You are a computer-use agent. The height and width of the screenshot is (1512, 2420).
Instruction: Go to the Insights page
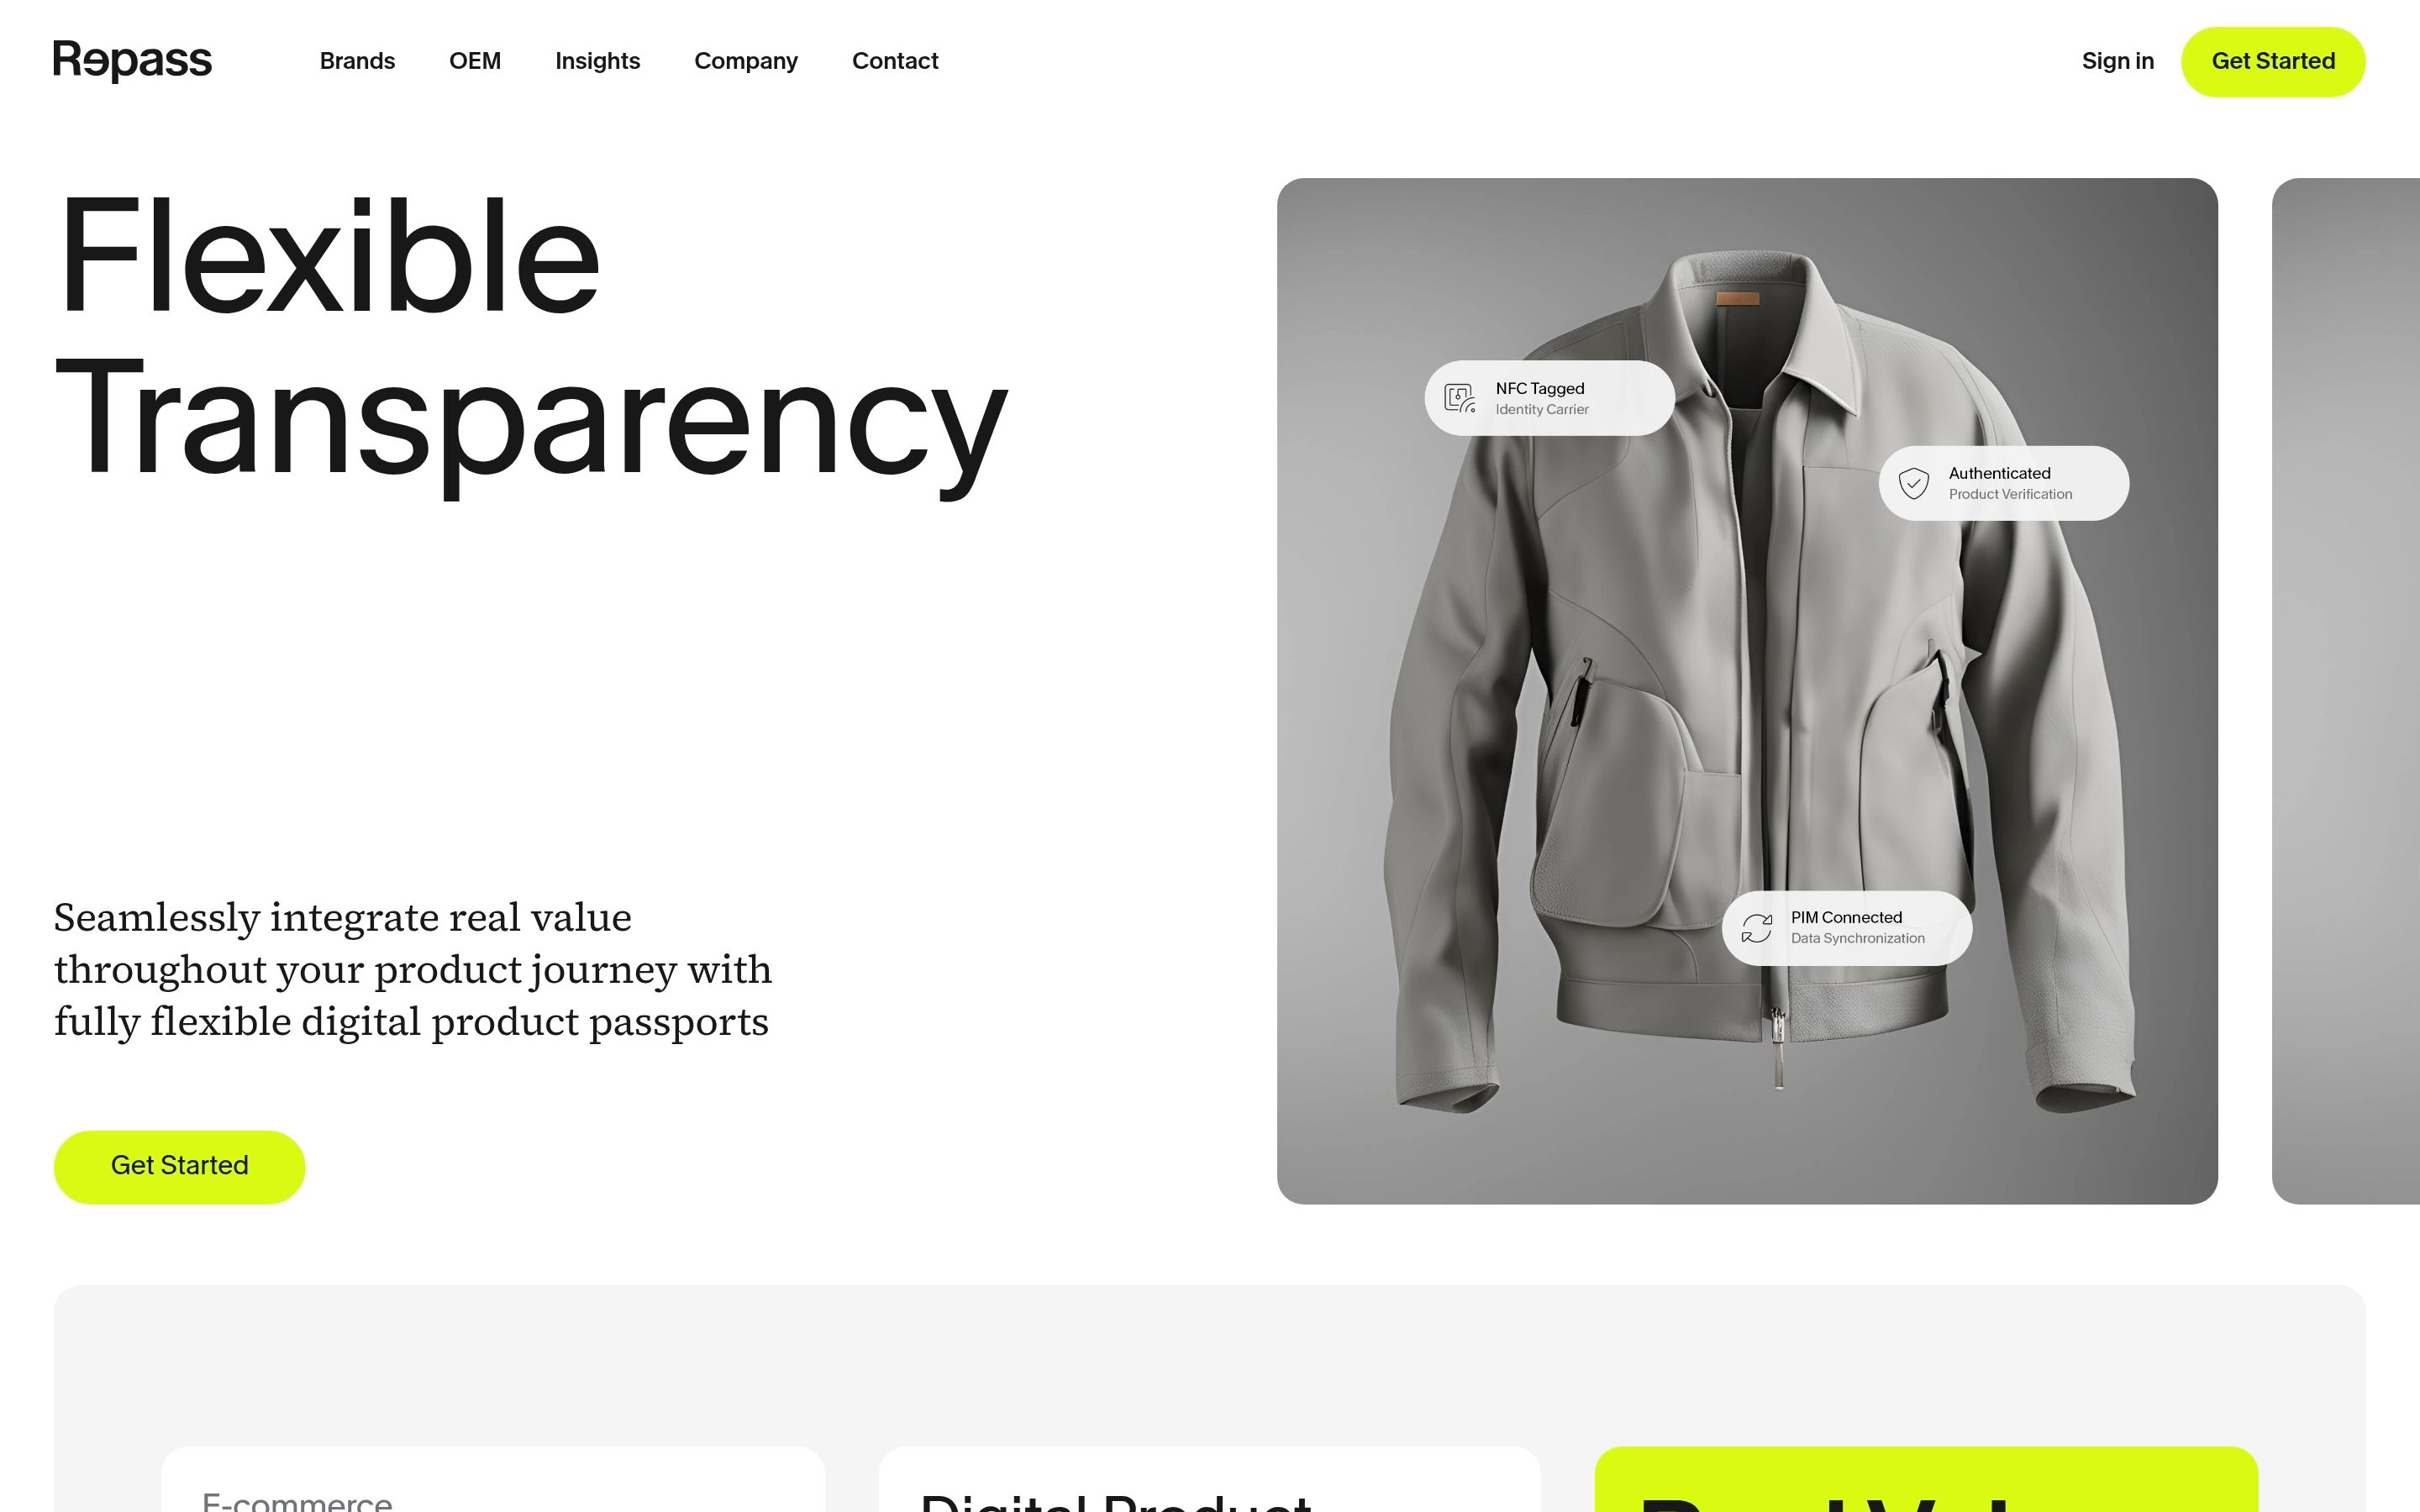(597, 61)
